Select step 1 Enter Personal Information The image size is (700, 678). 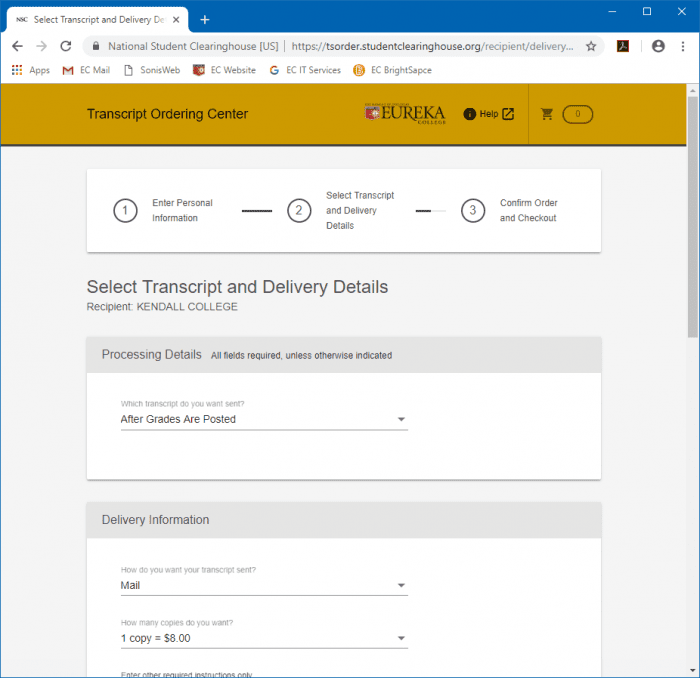pyautogui.click(x=163, y=210)
